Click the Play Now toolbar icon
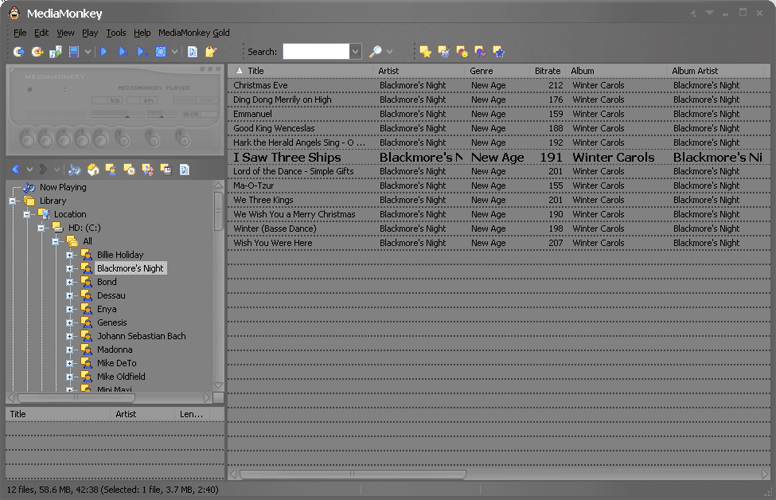The width and height of the screenshot is (776, 500). tap(103, 51)
